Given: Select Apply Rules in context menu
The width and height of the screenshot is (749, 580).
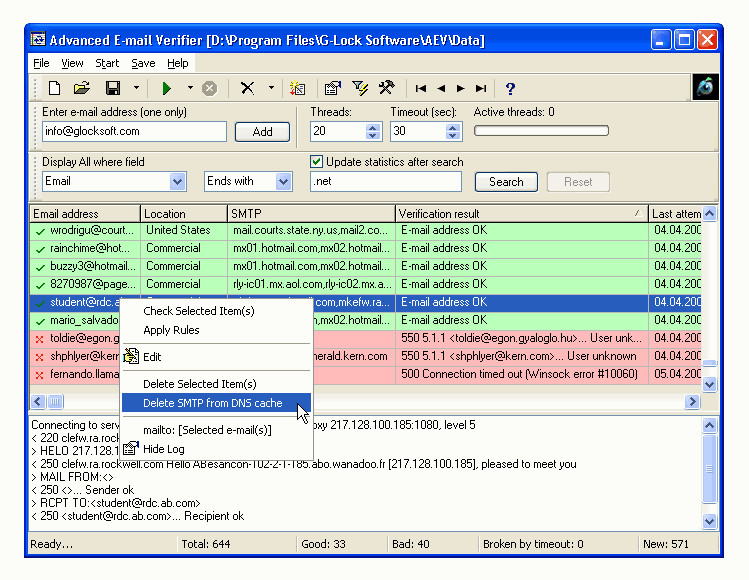Looking at the screenshot, I should click(x=171, y=330).
